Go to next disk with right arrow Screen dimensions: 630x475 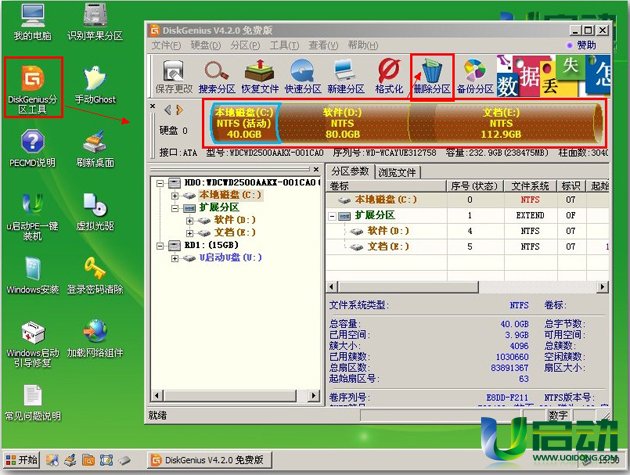[180, 109]
